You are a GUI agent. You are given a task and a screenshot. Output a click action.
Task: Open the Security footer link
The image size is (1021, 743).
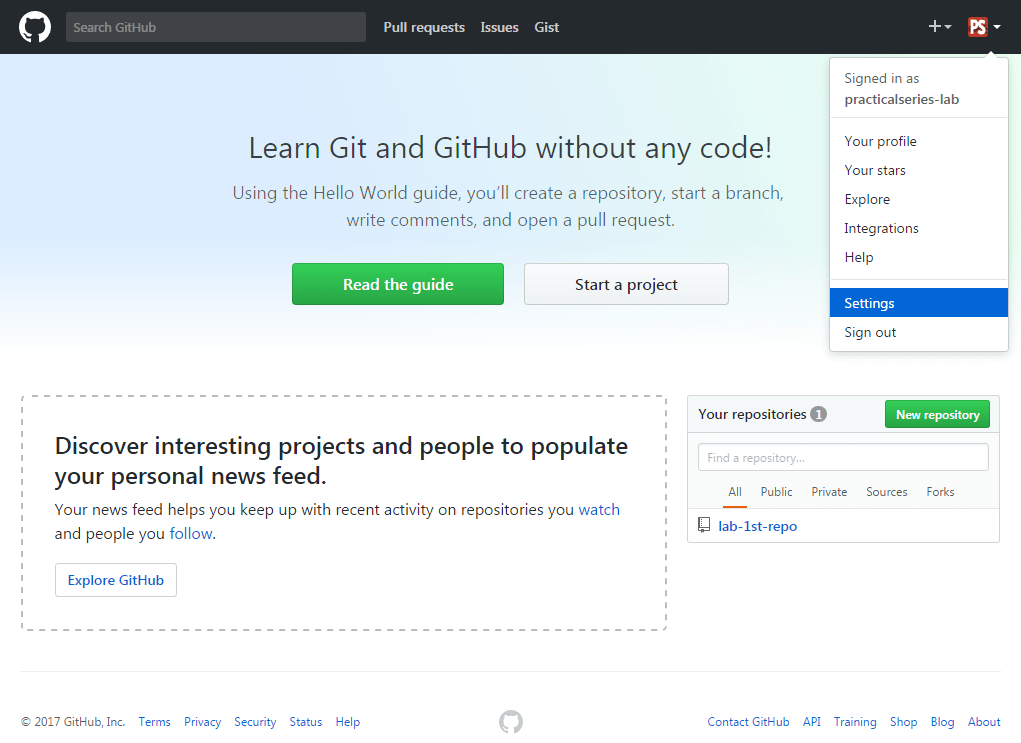255,722
